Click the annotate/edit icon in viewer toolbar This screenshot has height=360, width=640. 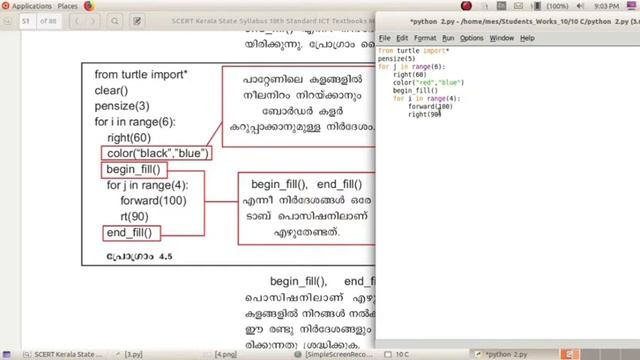point(137,21)
